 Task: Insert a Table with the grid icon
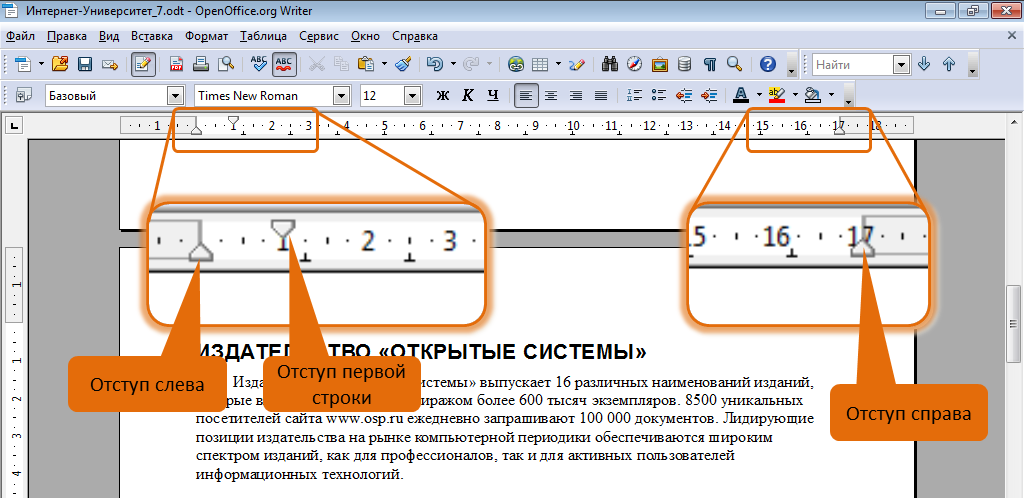click(539, 64)
